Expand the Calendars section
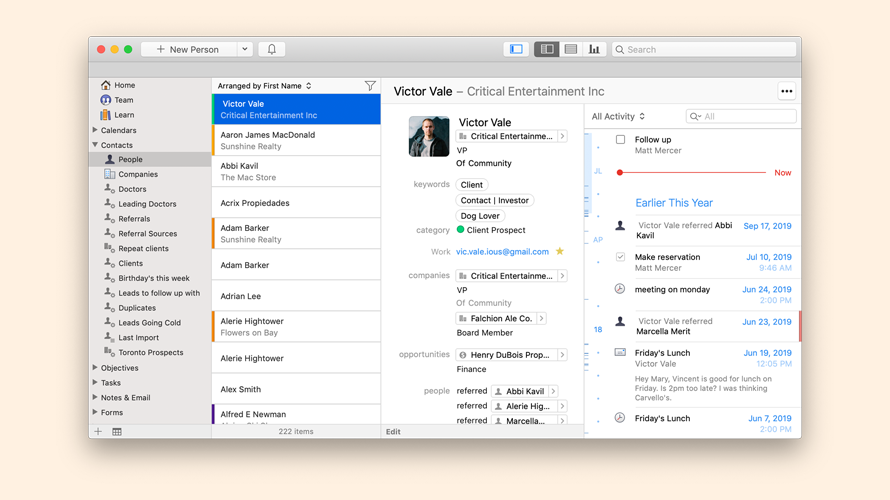Viewport: 890px width, 500px height. 95,130
